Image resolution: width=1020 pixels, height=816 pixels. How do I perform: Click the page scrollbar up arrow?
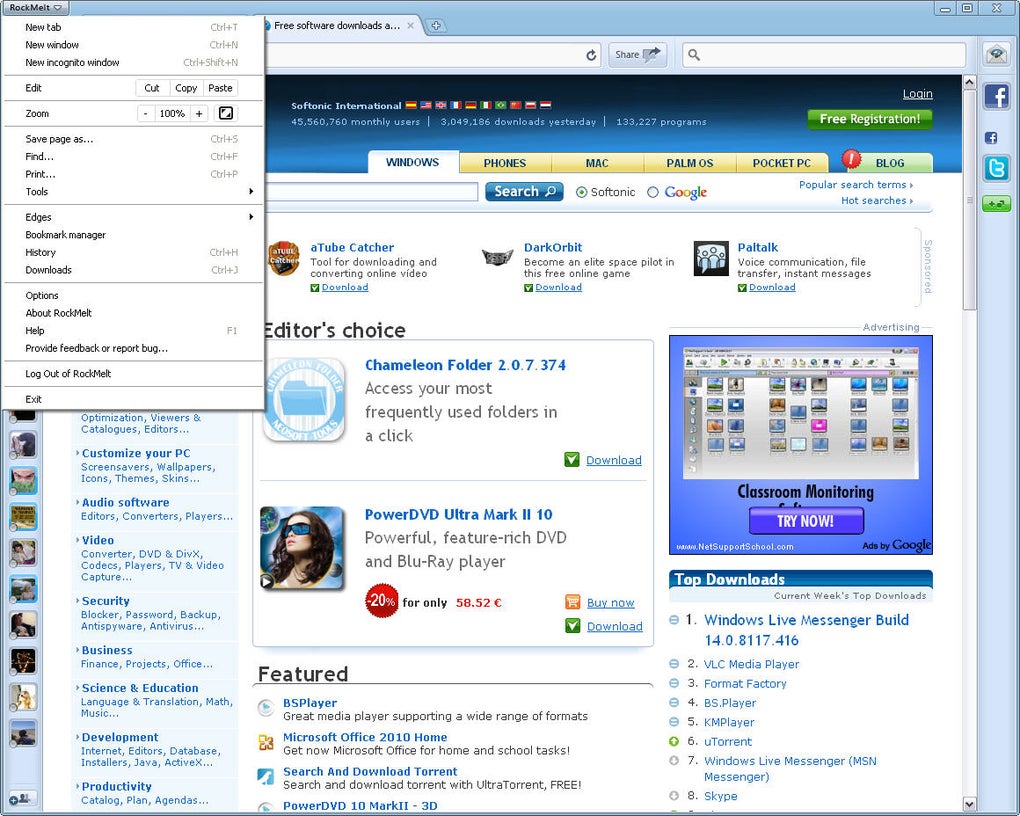coord(969,83)
